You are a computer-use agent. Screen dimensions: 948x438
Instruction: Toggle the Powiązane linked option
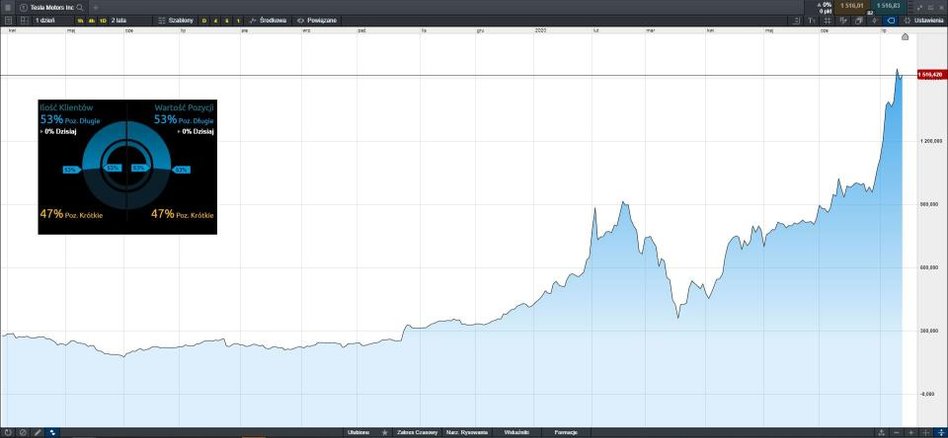coord(317,19)
